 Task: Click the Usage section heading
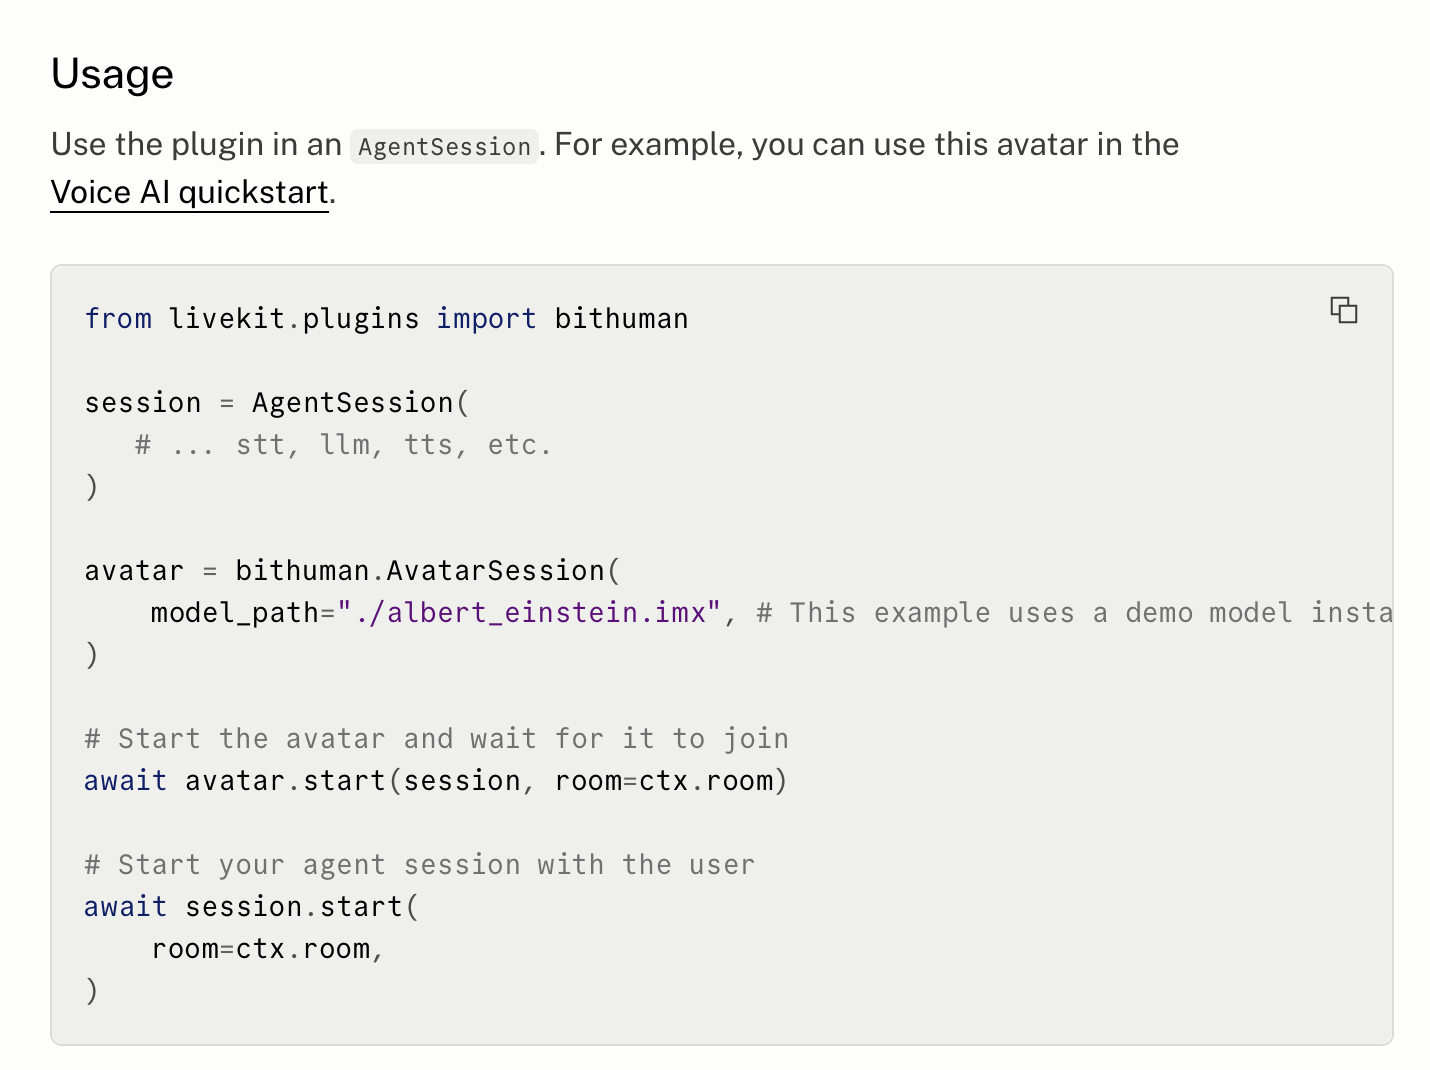coord(112,74)
